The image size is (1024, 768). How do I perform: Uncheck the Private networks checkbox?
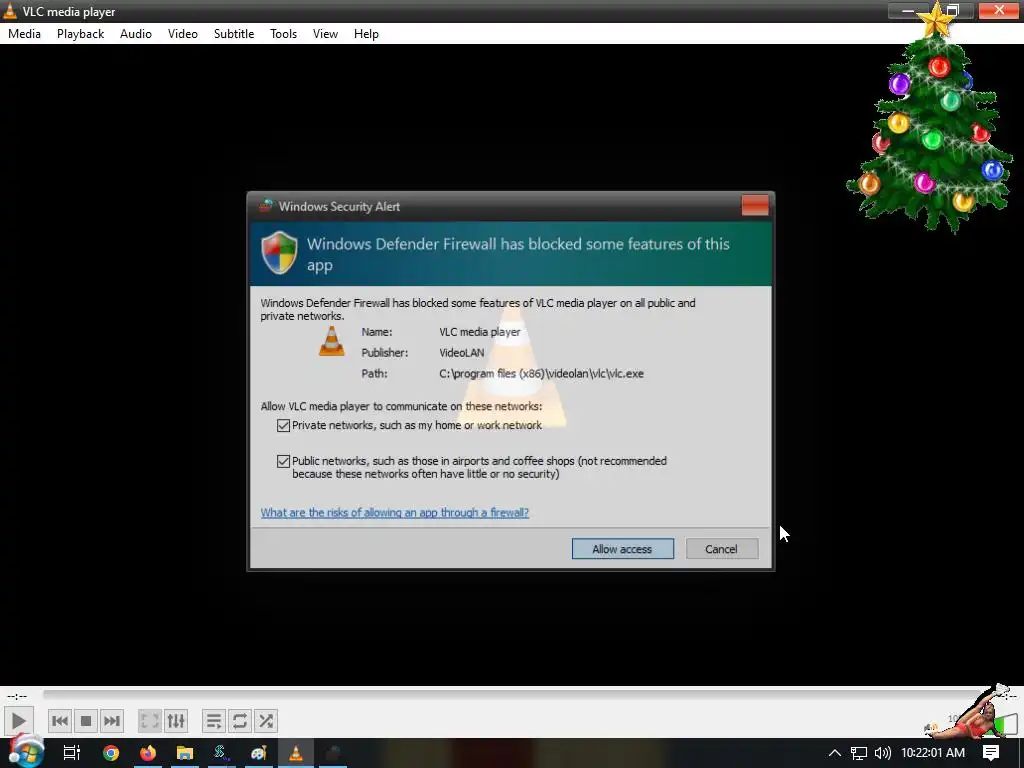[x=283, y=426]
